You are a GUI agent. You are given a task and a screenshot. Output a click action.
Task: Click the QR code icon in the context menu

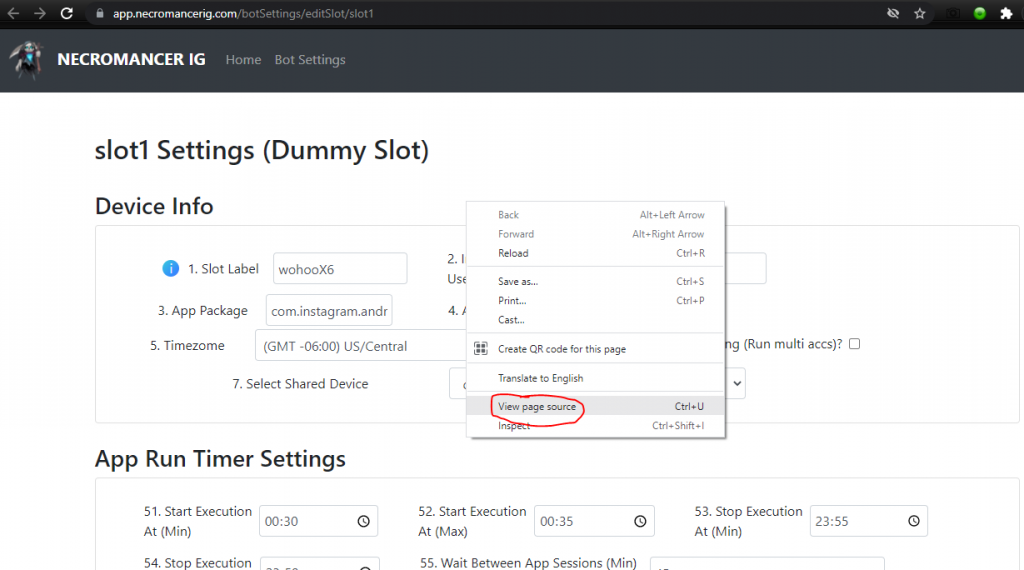481,349
